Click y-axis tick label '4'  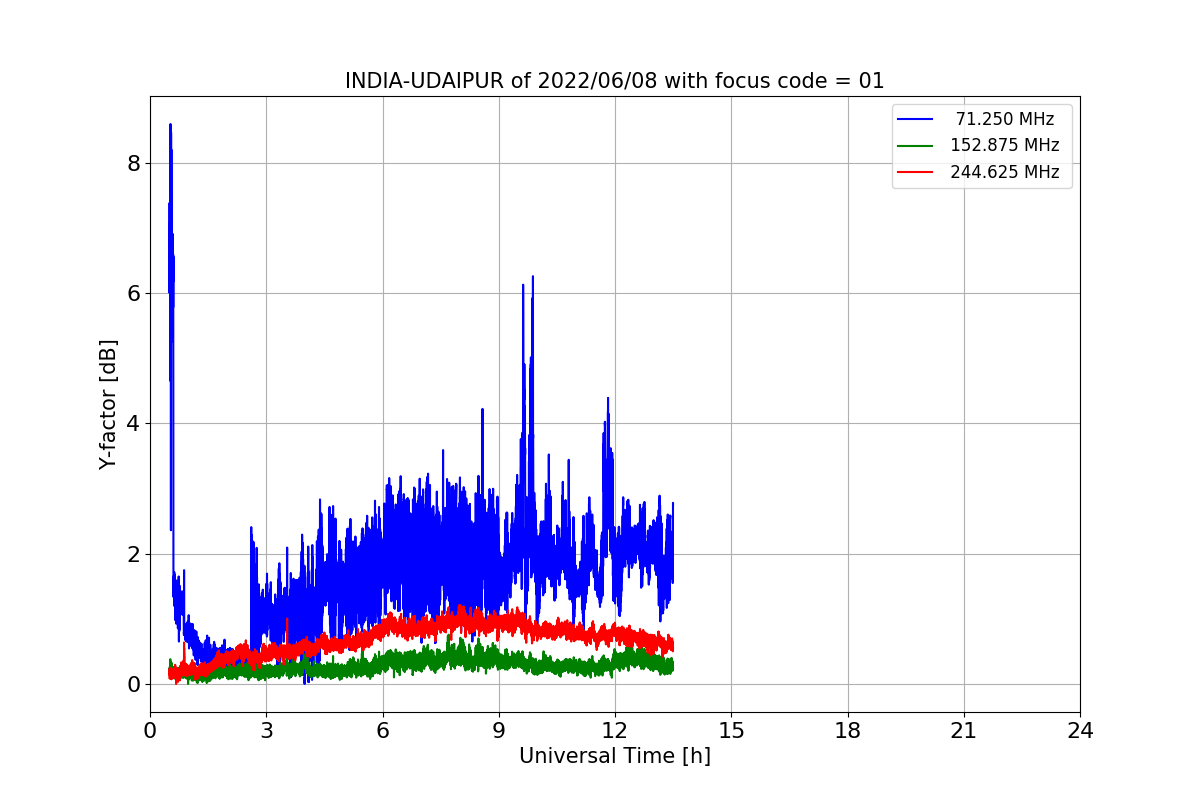click(x=134, y=423)
